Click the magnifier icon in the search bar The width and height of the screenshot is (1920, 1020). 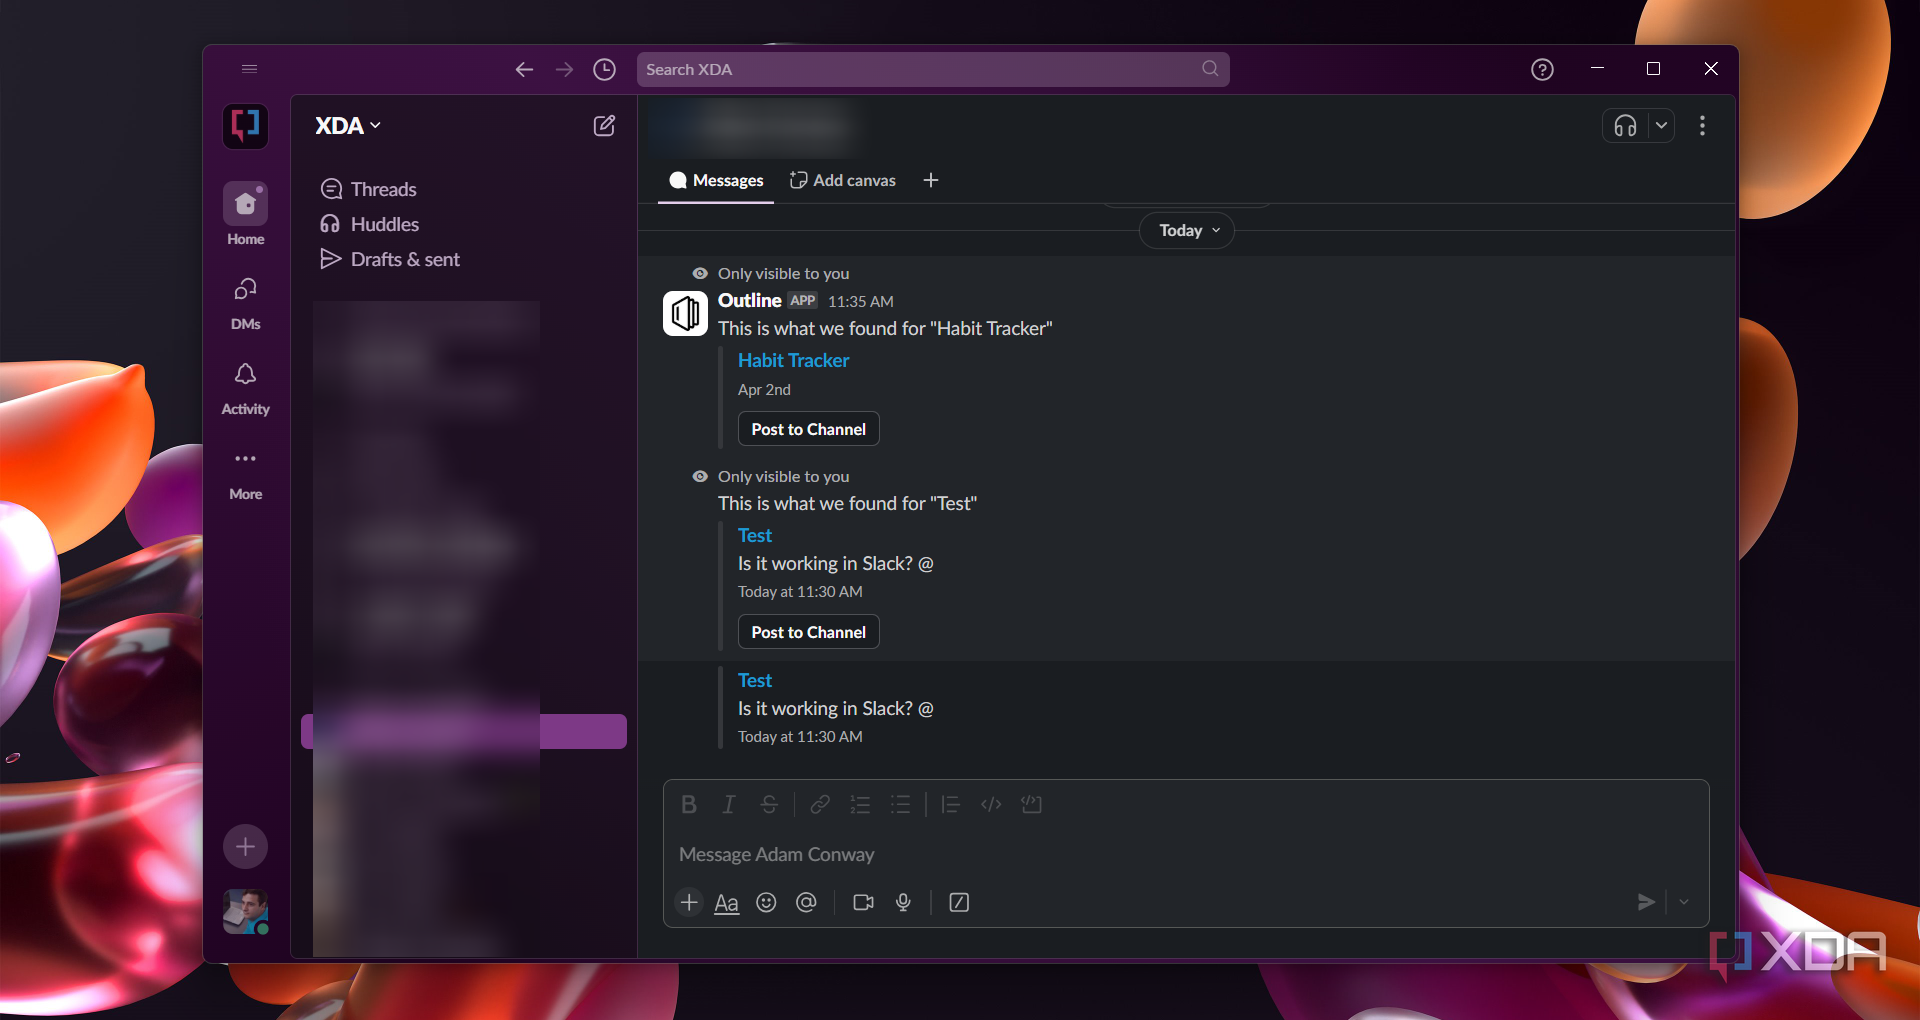pos(1210,69)
